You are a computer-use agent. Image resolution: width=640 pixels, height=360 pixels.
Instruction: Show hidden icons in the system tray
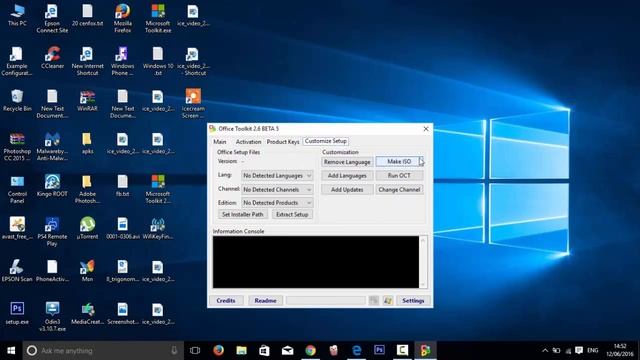coord(545,350)
